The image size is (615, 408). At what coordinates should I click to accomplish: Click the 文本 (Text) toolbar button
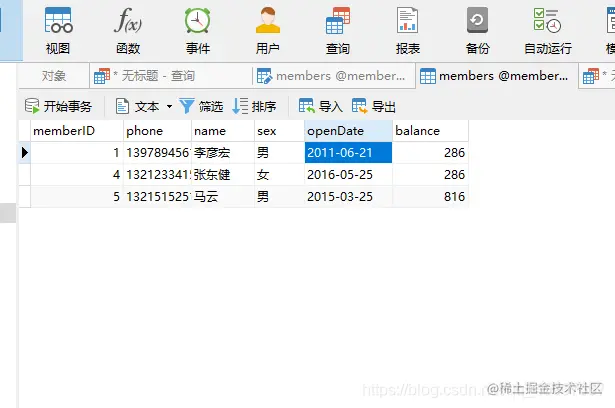pyautogui.click(x=138, y=106)
